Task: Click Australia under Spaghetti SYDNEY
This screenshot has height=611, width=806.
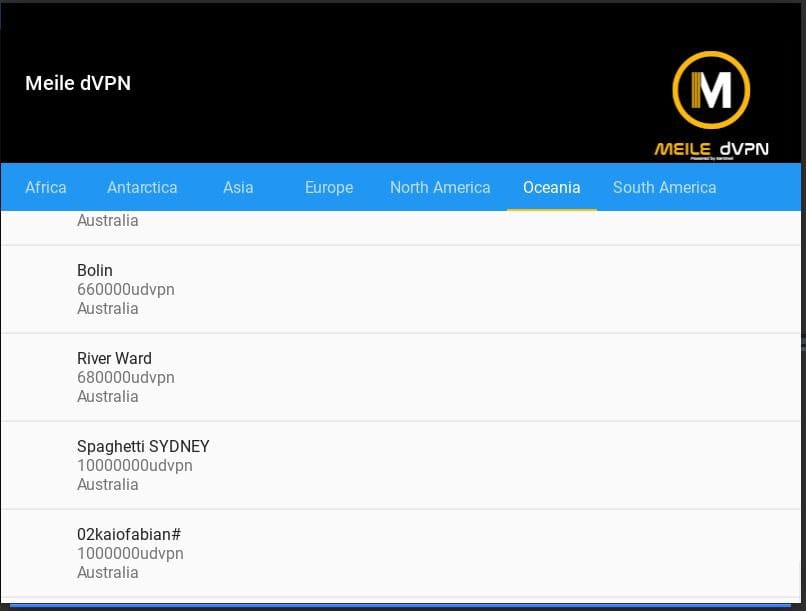Action: [x=107, y=484]
